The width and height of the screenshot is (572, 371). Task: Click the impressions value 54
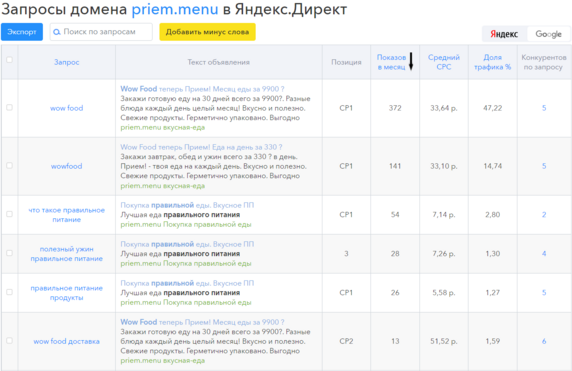(x=395, y=215)
